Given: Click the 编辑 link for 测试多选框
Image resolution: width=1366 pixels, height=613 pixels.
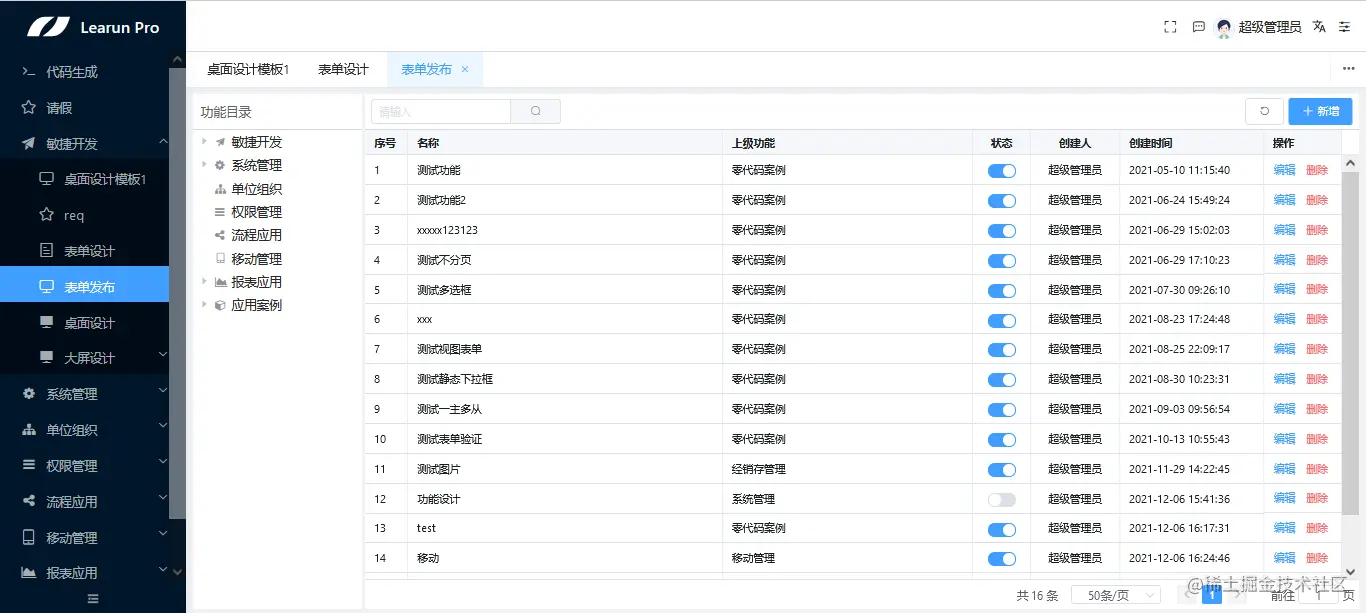Looking at the screenshot, I should (1283, 289).
